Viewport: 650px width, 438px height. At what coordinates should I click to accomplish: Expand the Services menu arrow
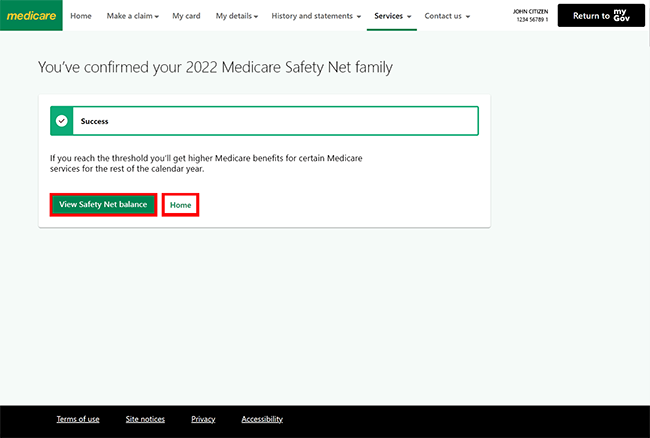409,17
